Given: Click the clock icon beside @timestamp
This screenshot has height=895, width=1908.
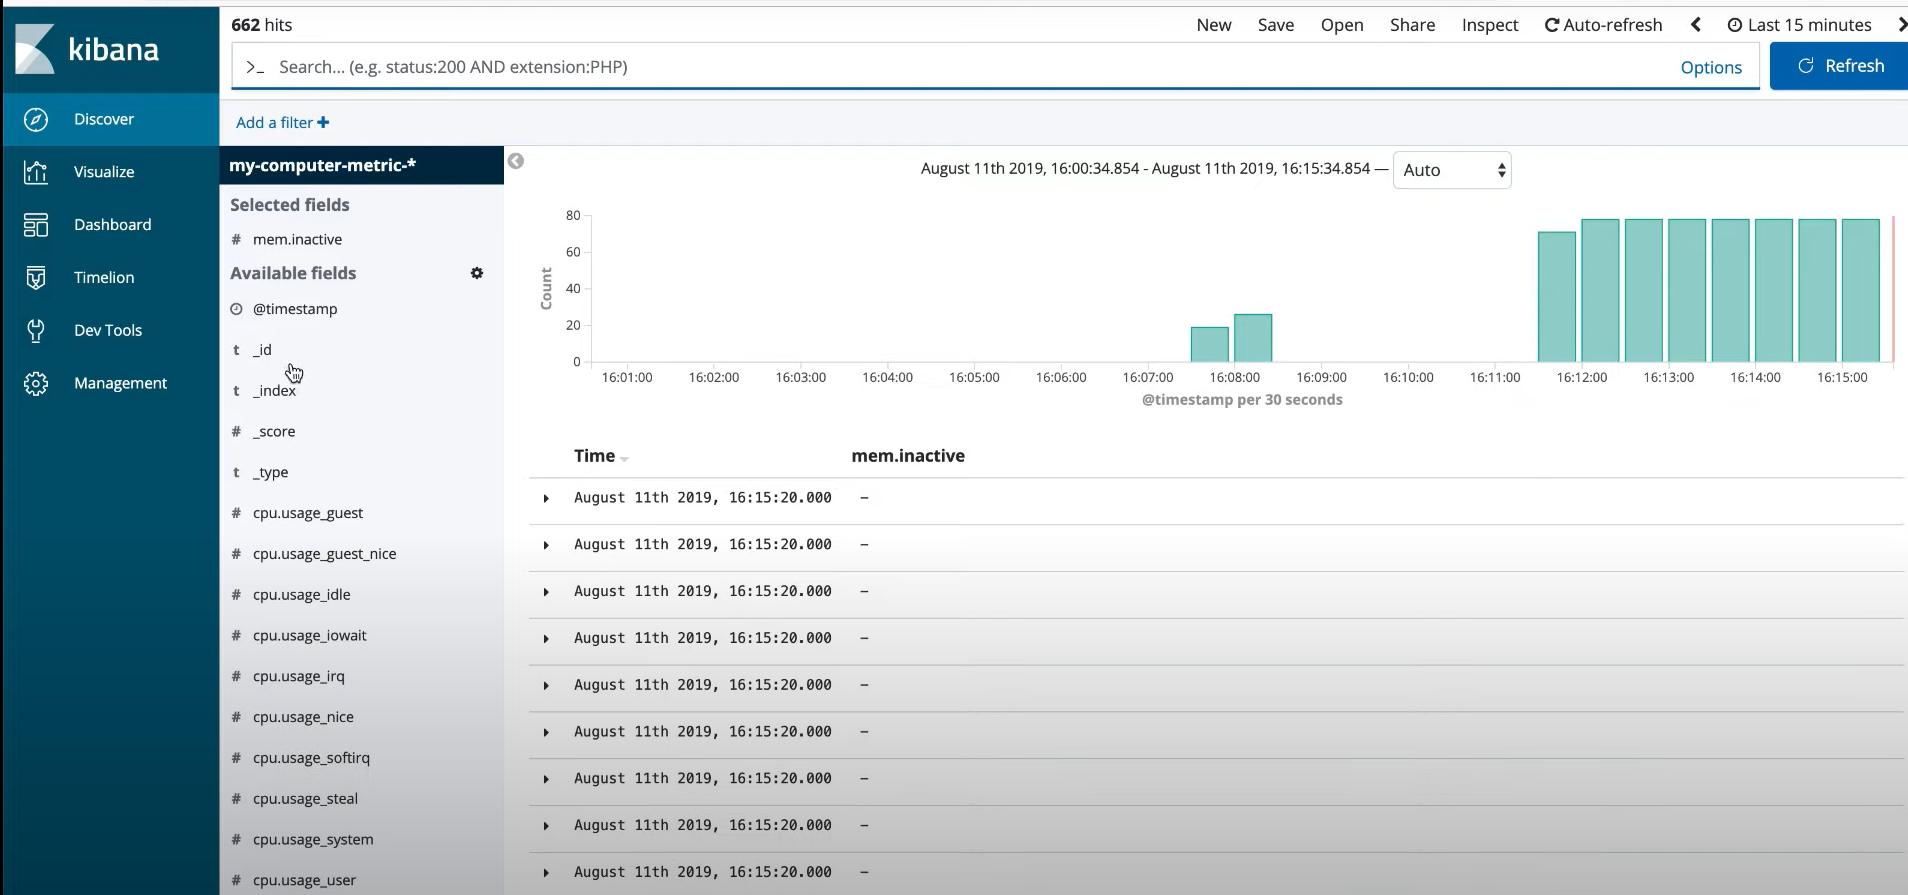Looking at the screenshot, I should [236, 309].
